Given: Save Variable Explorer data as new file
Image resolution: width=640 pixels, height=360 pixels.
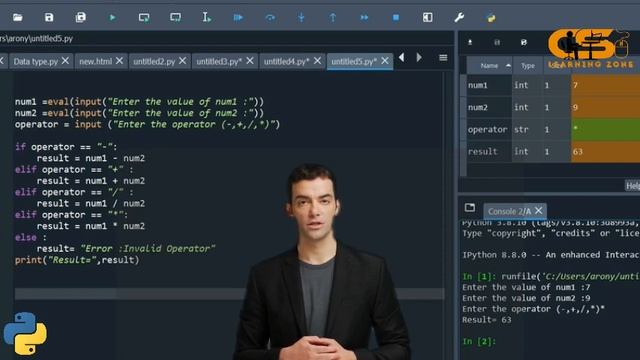Looking at the screenshot, I should 524,42.
